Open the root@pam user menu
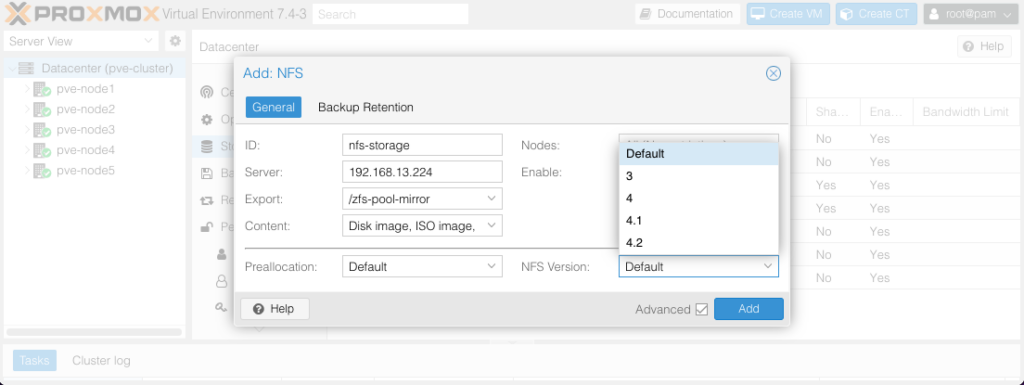The image size is (1024, 385). point(970,14)
